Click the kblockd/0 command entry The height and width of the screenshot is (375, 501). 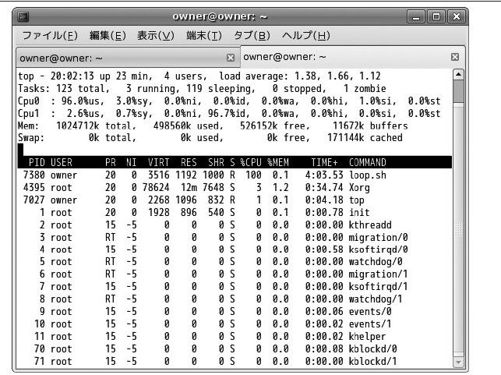tap(373, 349)
